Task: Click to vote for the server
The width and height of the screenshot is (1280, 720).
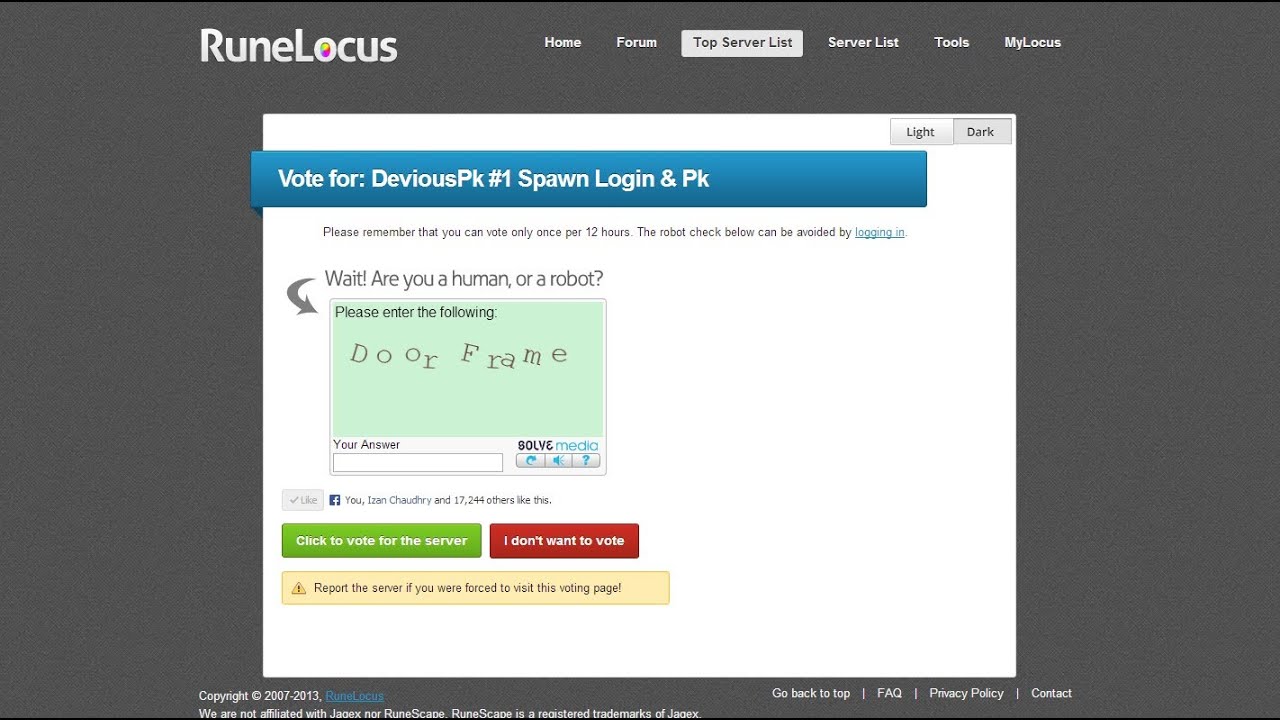Action: [382, 541]
